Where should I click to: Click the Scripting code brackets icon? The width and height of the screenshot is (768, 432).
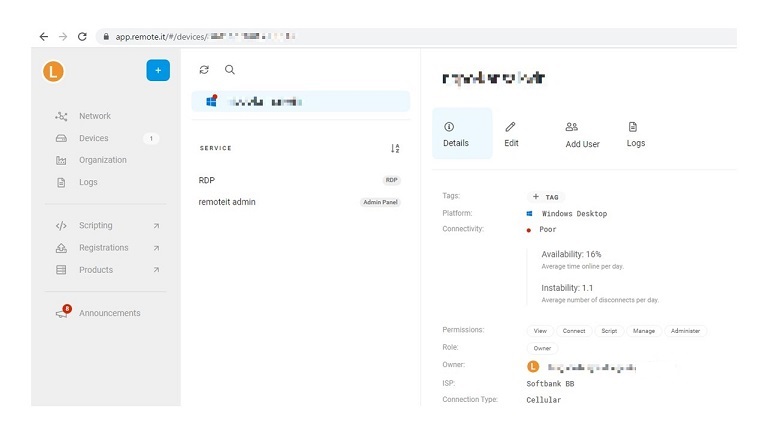61,226
